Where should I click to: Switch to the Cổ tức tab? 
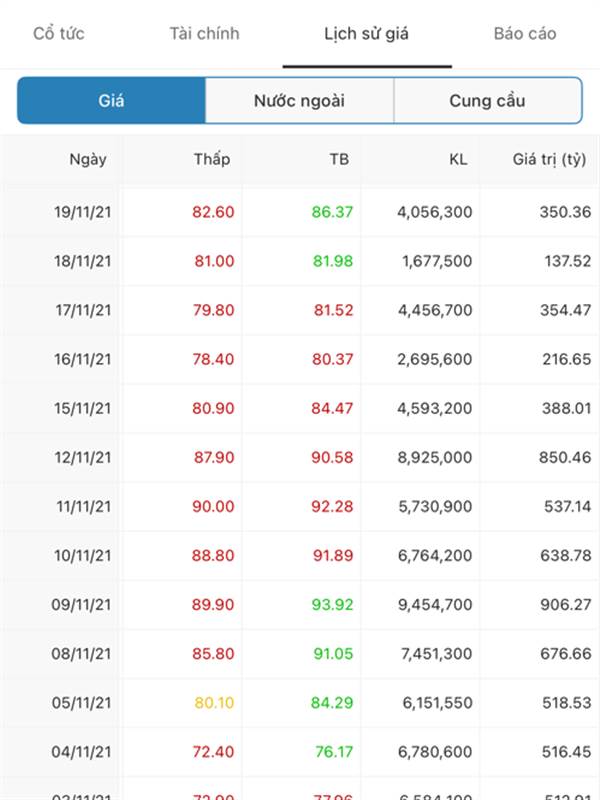click(x=58, y=34)
